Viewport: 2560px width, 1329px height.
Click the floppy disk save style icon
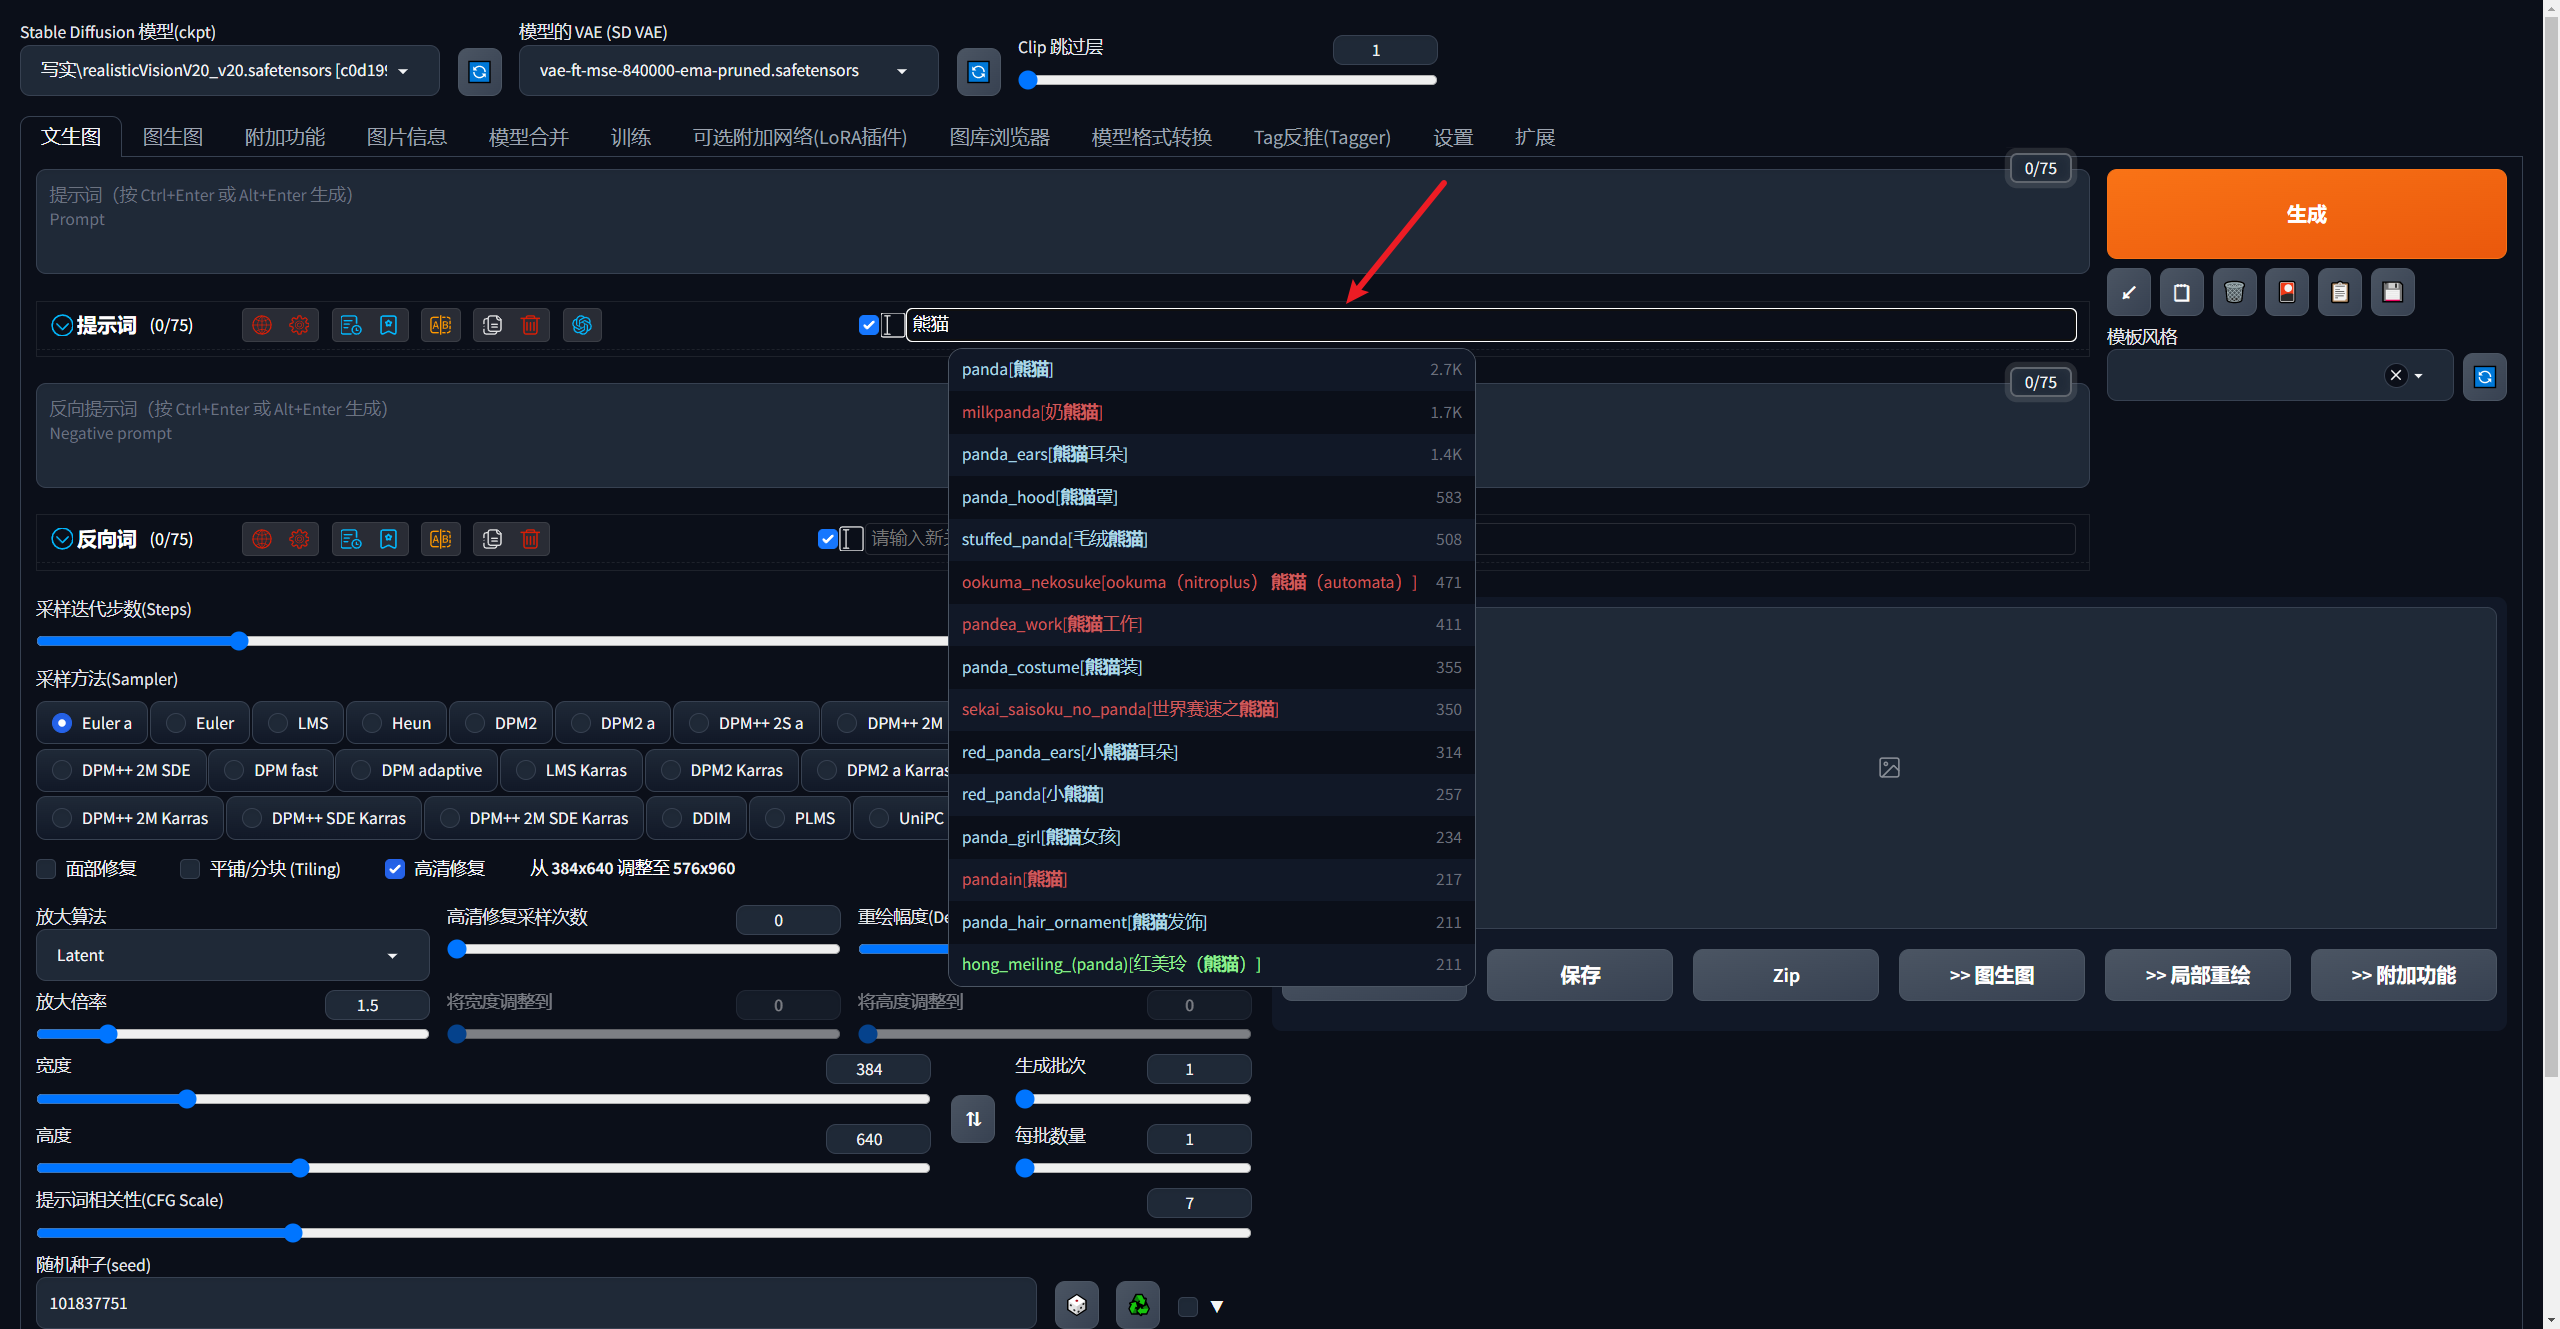[x=2392, y=292]
